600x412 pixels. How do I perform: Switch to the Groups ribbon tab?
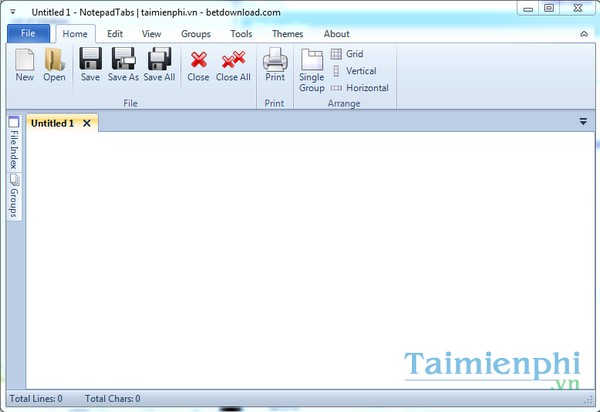(196, 34)
